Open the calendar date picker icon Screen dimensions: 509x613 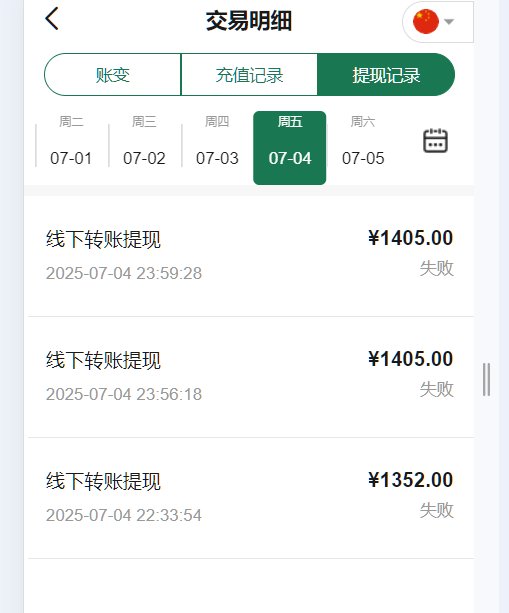pyautogui.click(x=435, y=140)
